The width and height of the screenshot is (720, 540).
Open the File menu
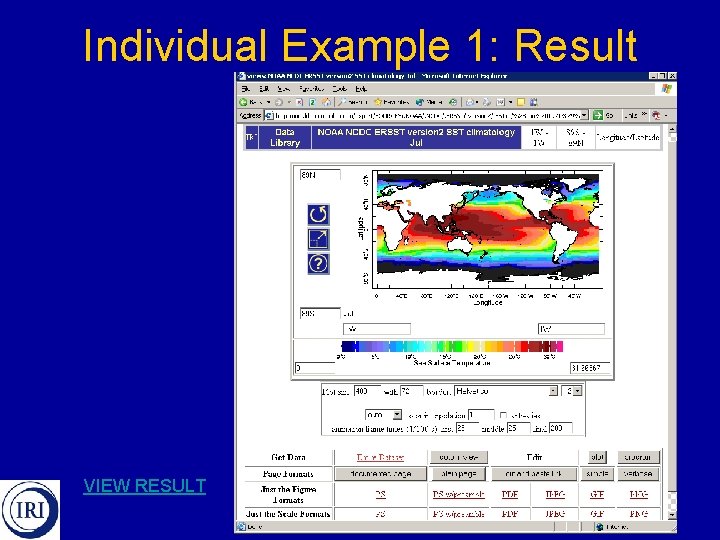pos(246,89)
